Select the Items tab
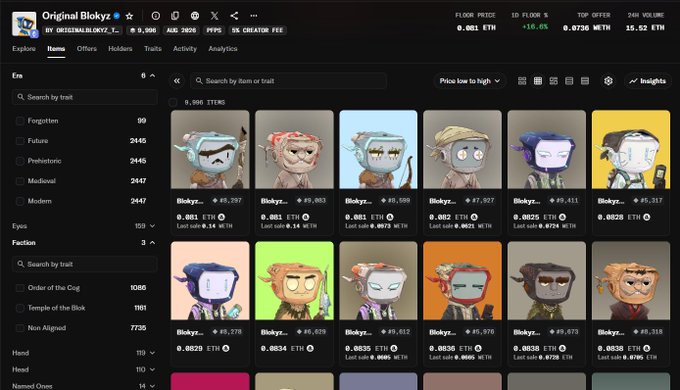Screen dimensions: 680x390 coord(56,49)
